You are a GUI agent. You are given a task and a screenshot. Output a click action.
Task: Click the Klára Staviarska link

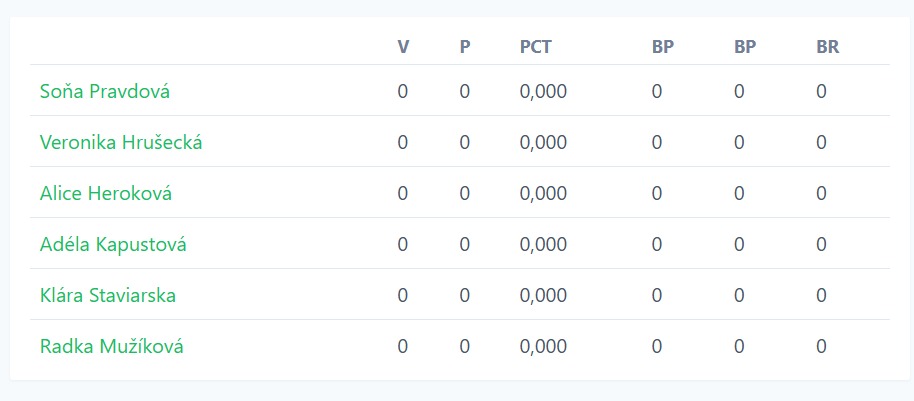[x=108, y=296]
